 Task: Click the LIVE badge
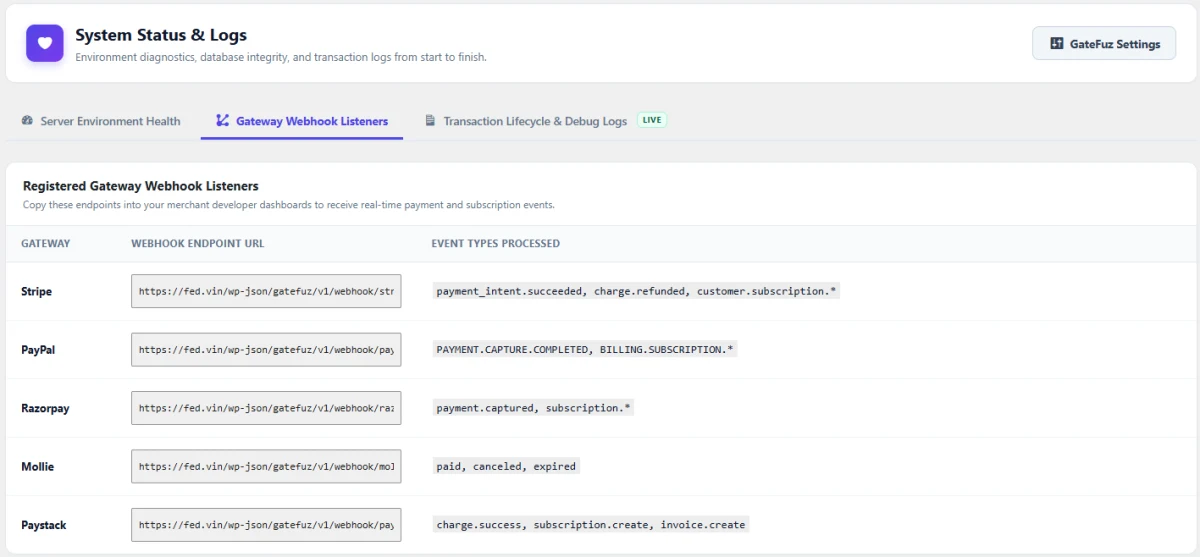[x=652, y=120]
